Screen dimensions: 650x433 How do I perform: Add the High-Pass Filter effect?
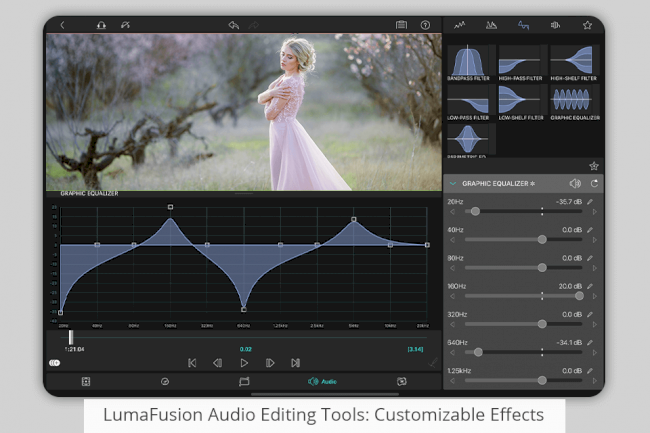[x=520, y=63]
